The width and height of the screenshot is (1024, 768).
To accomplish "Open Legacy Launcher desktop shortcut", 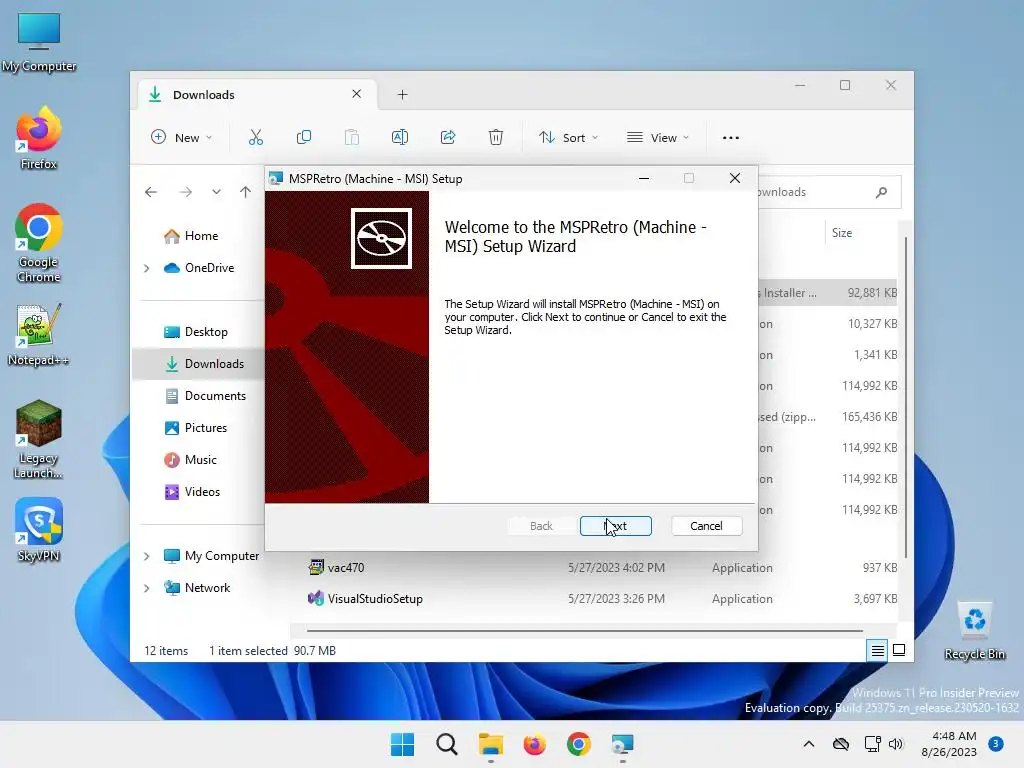I will click(x=39, y=440).
